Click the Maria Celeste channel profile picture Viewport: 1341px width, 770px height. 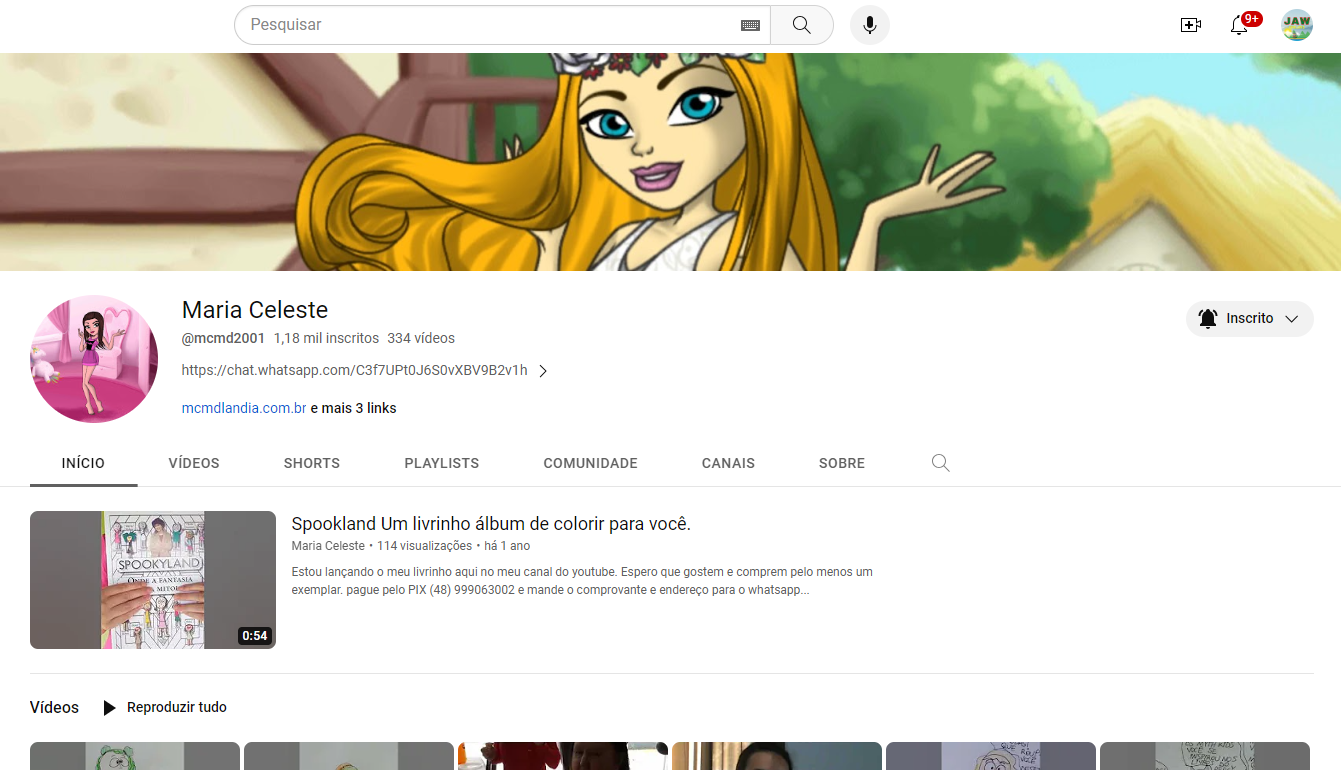click(x=94, y=359)
